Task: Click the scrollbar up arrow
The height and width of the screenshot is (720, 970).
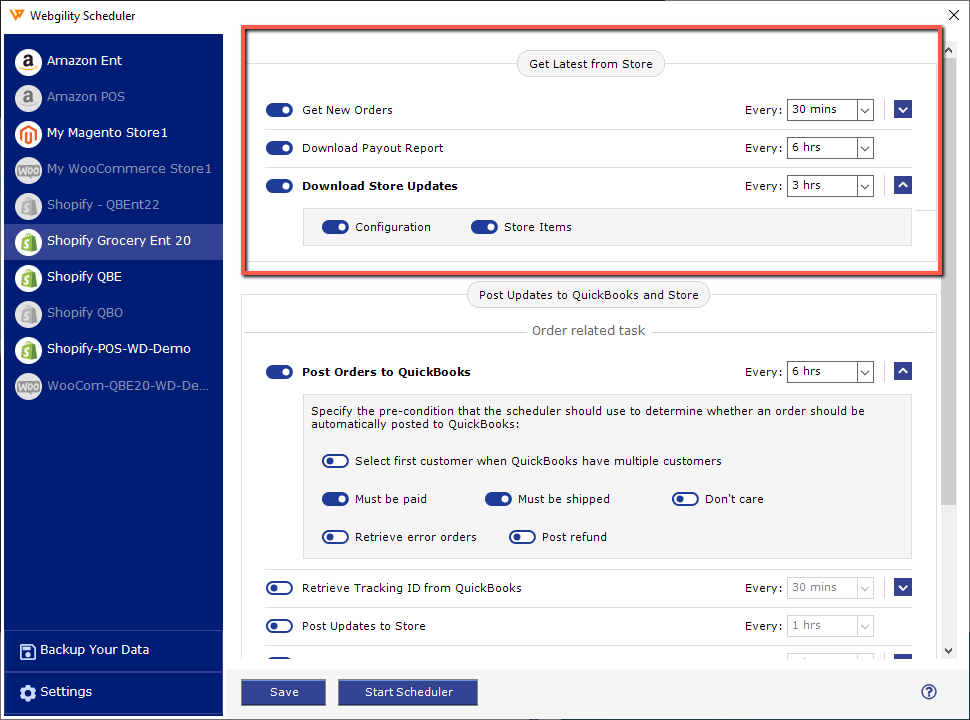Action: coord(948,50)
